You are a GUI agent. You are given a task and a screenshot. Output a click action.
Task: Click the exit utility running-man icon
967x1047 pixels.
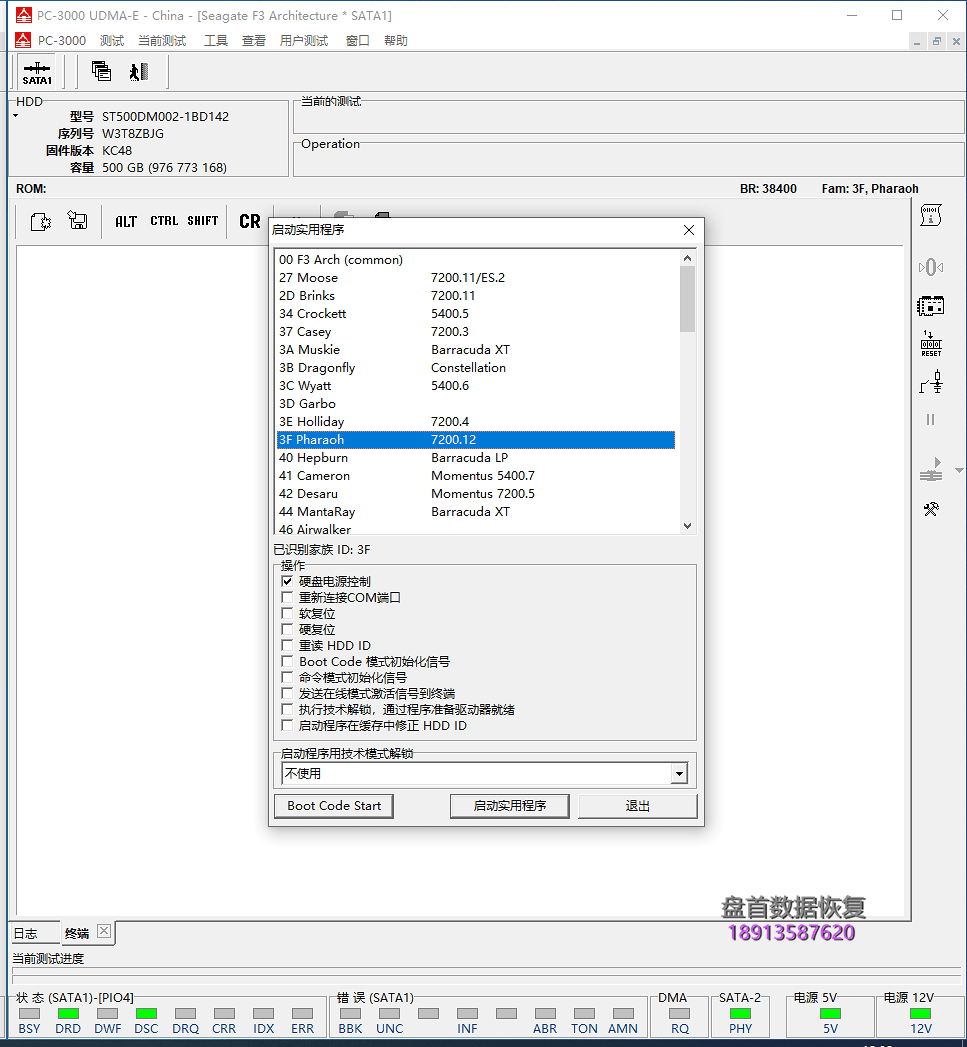click(x=139, y=71)
